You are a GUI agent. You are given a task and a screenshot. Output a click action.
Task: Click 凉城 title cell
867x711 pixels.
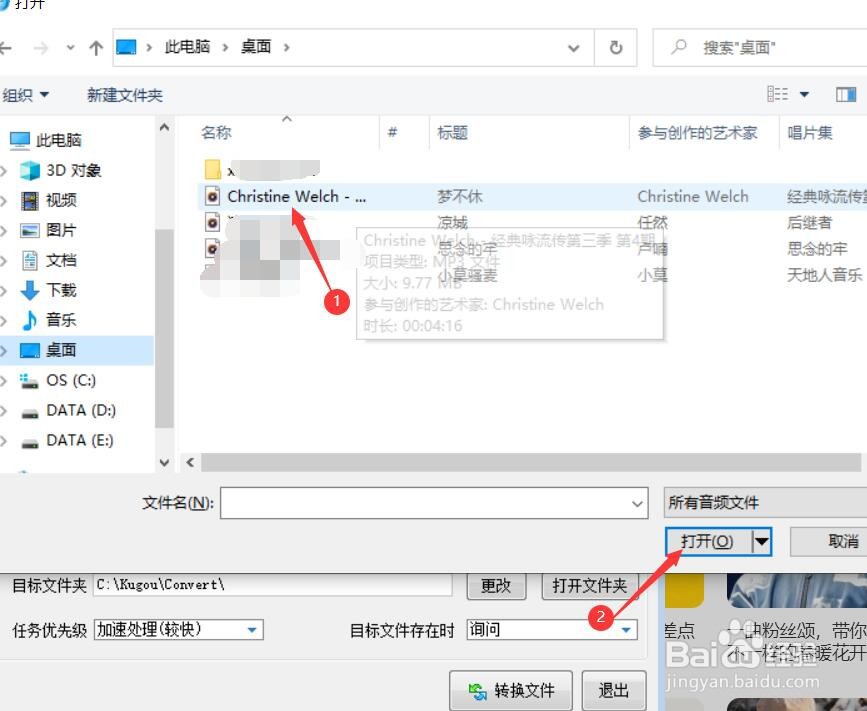tap(452, 223)
